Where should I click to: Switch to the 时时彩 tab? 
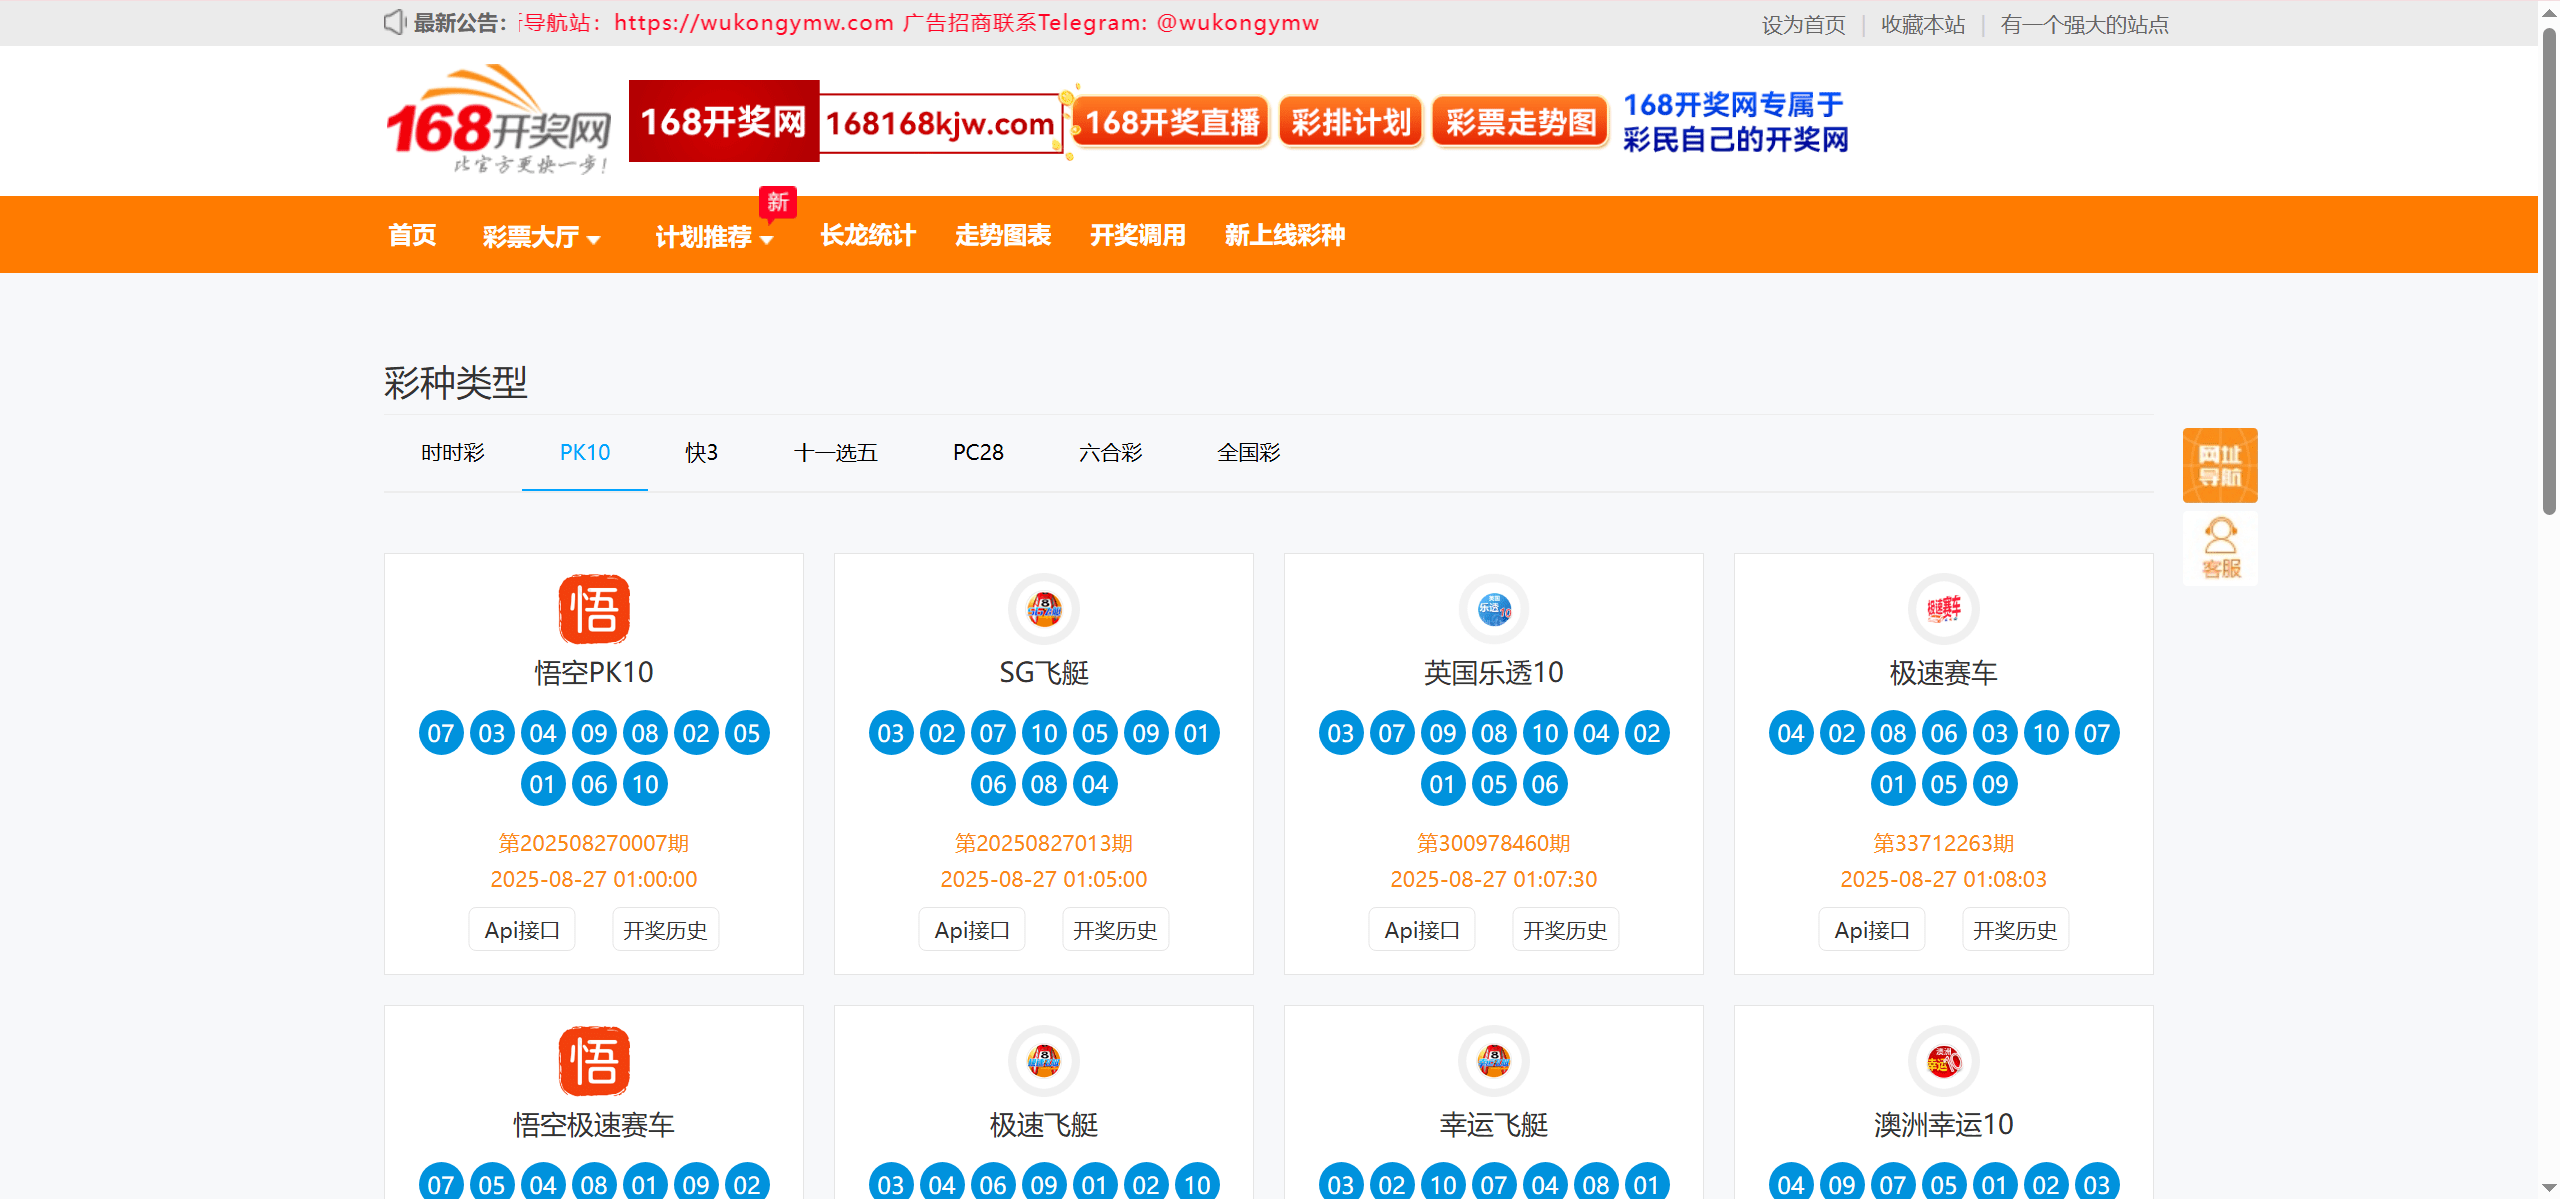coord(452,453)
